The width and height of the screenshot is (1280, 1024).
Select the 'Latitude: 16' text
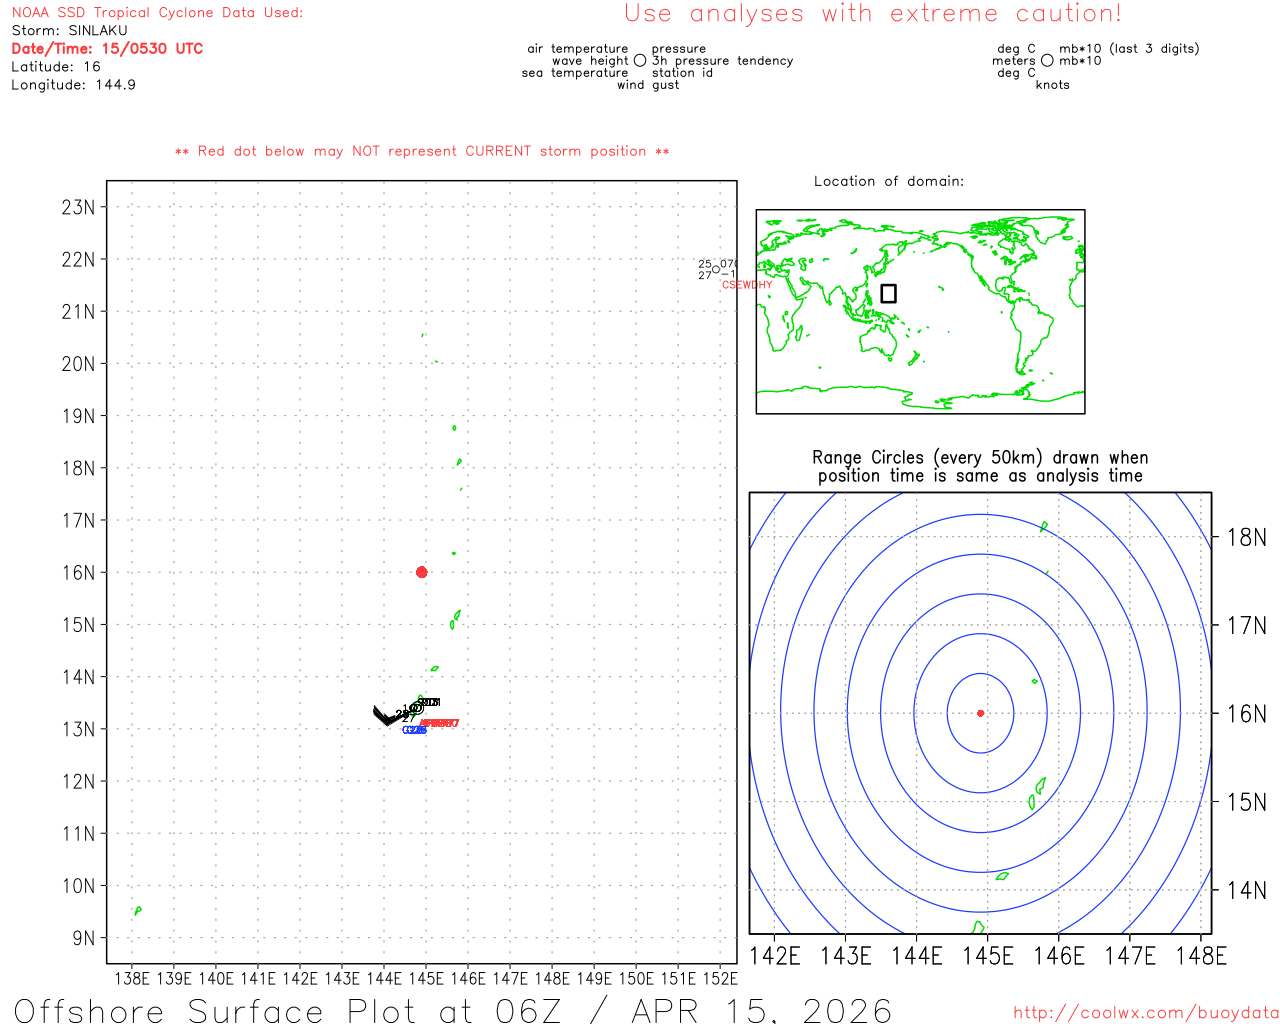click(56, 67)
